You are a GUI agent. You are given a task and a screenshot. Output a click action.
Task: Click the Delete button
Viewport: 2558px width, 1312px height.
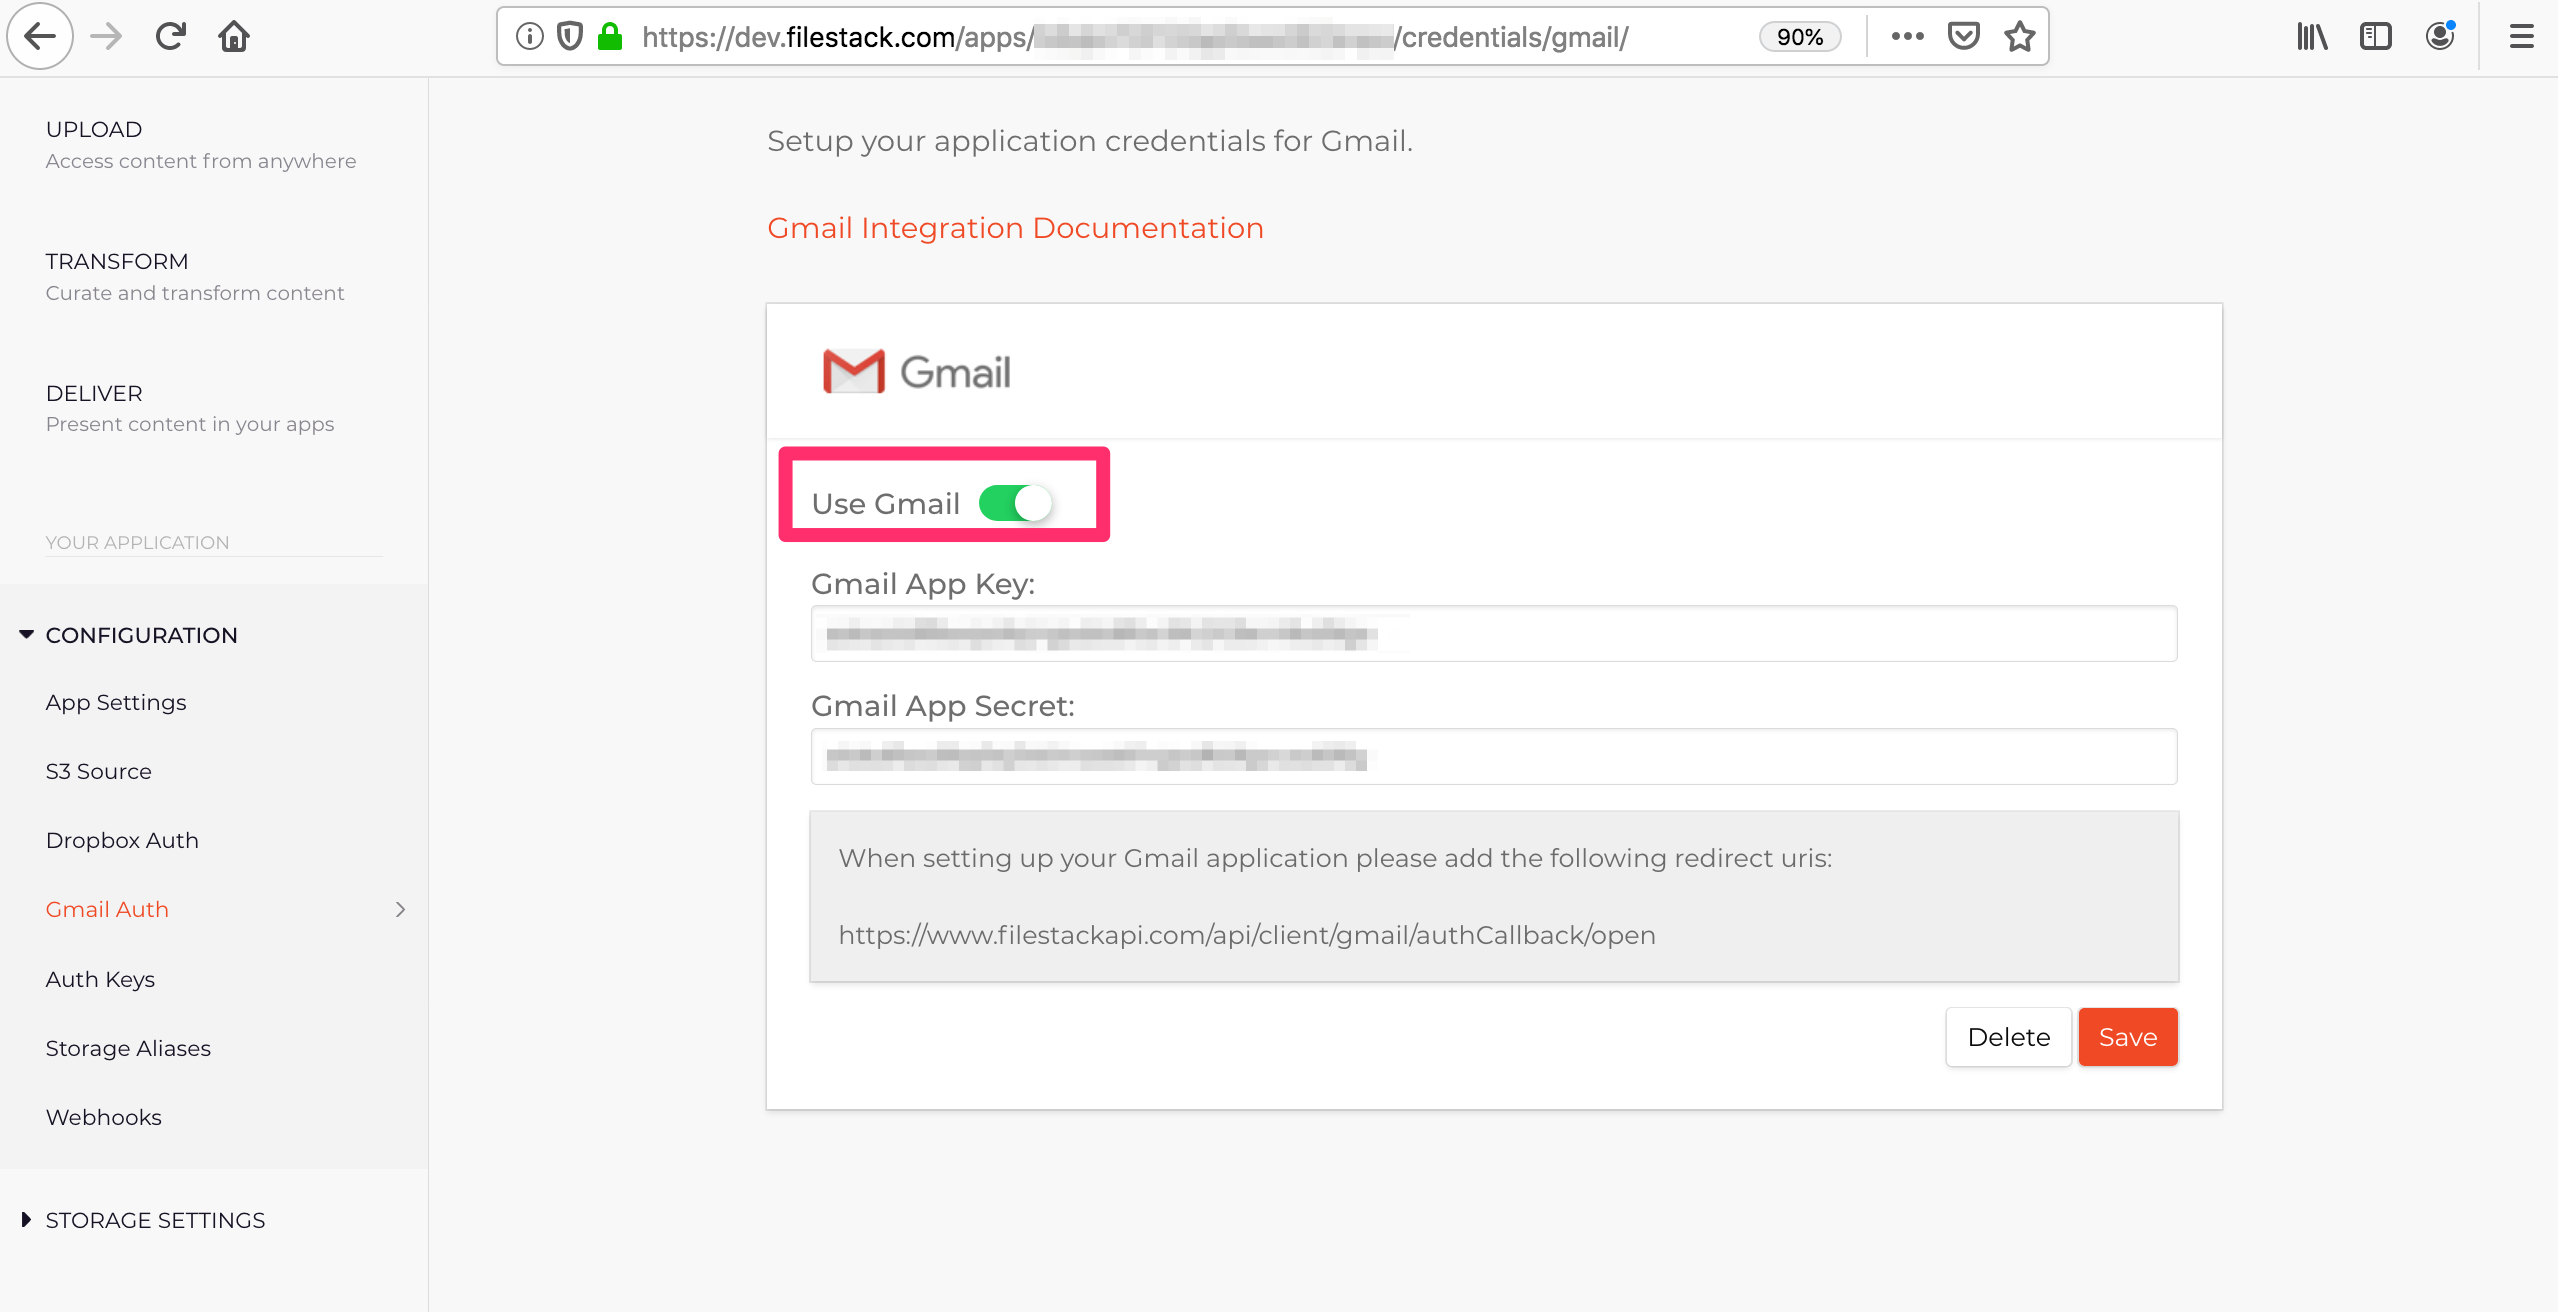[x=2008, y=1036]
